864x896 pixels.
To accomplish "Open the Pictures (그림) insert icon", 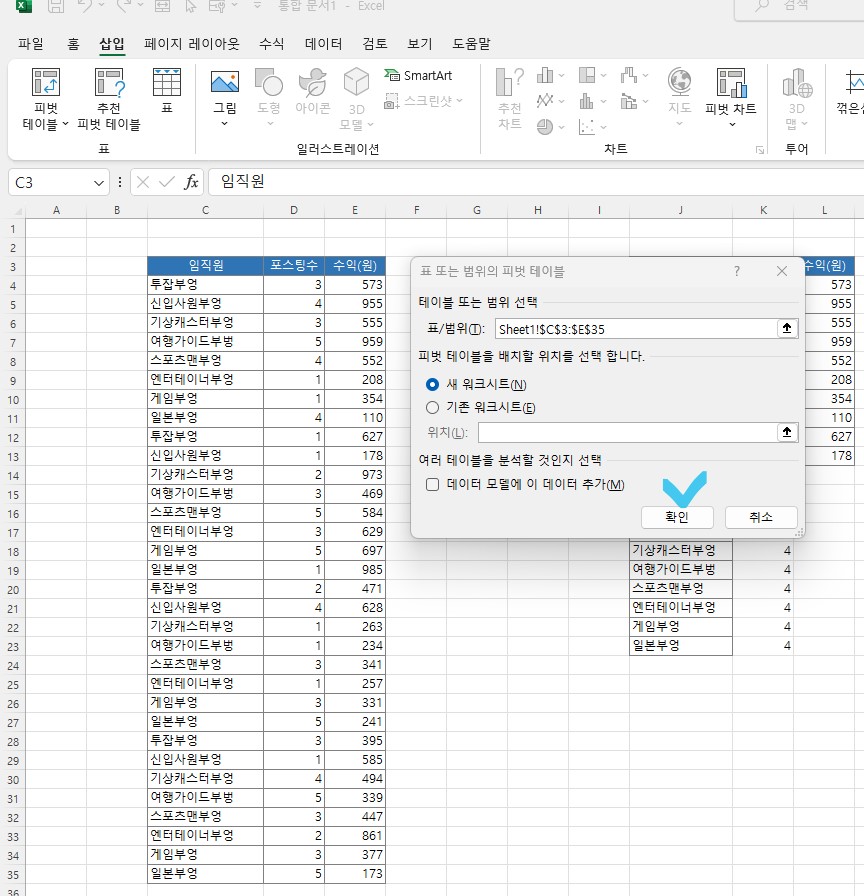I will click(x=225, y=83).
